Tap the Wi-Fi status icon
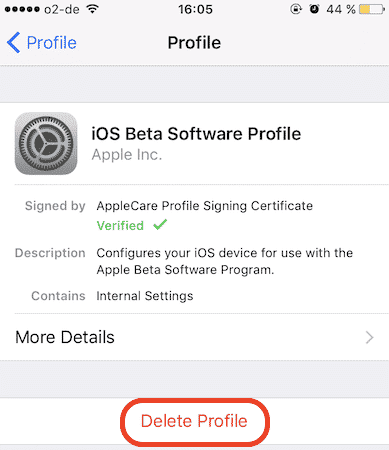 tap(92, 9)
